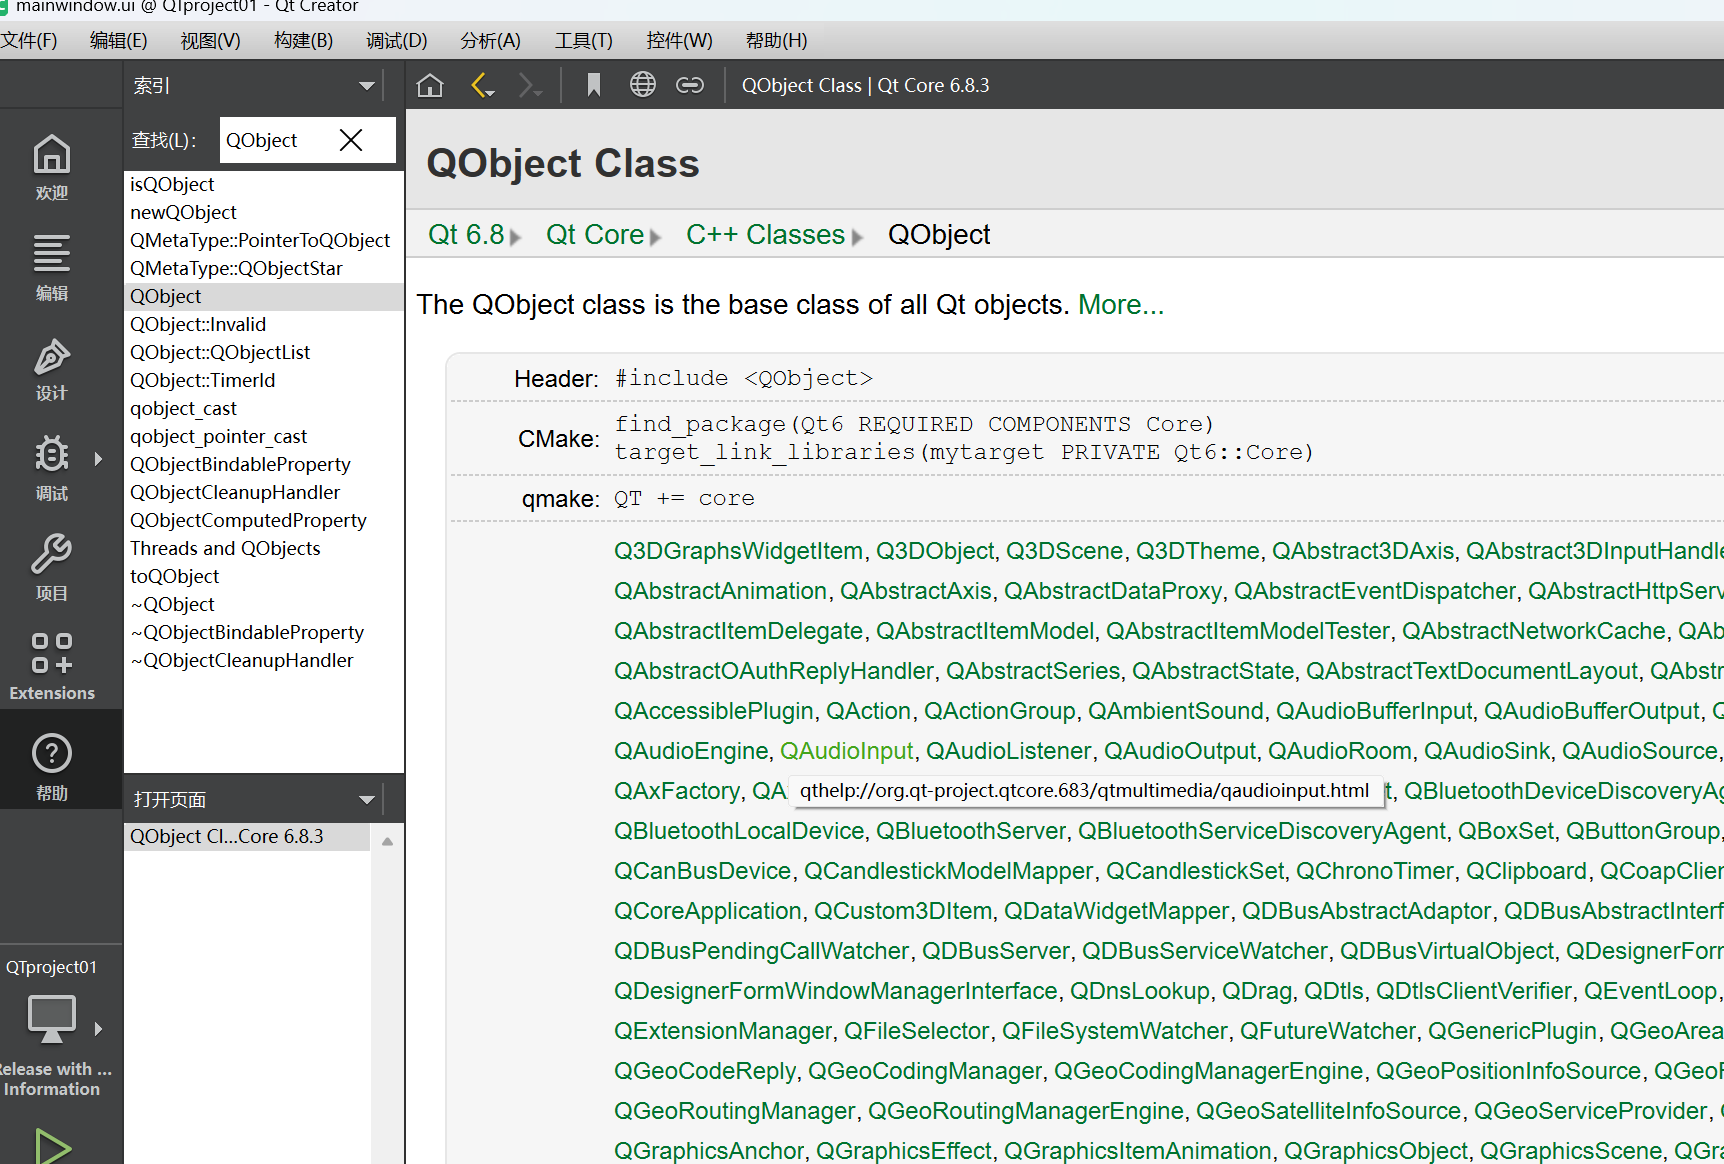Open online documentation globe icon

tap(643, 85)
